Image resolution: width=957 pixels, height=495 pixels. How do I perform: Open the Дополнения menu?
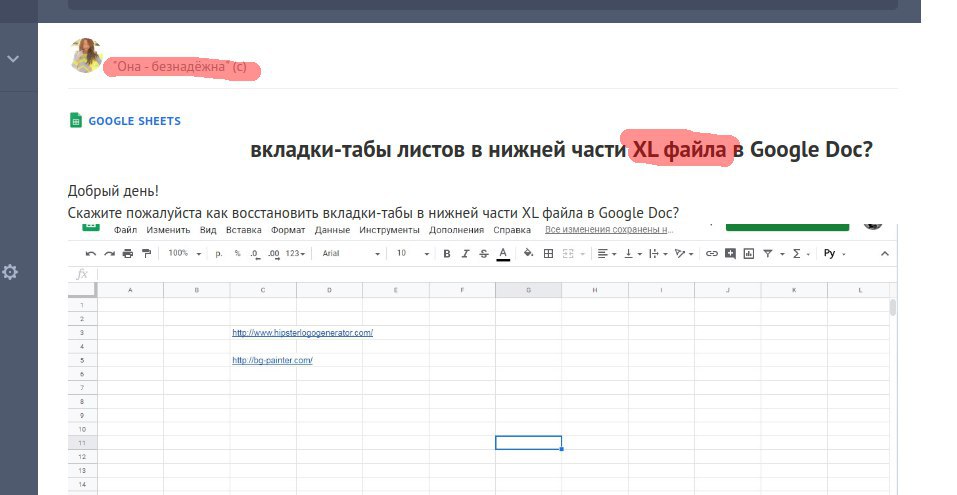pos(457,230)
